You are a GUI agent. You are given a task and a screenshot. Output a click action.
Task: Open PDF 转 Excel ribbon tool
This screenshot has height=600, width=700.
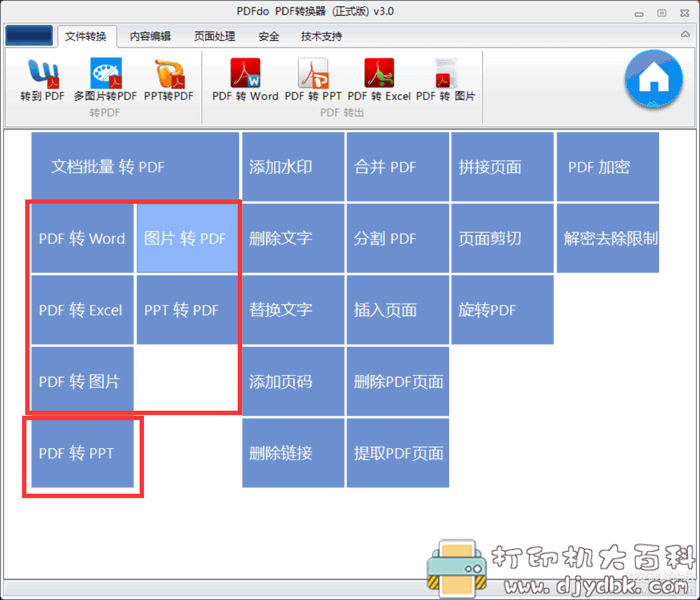(379, 79)
